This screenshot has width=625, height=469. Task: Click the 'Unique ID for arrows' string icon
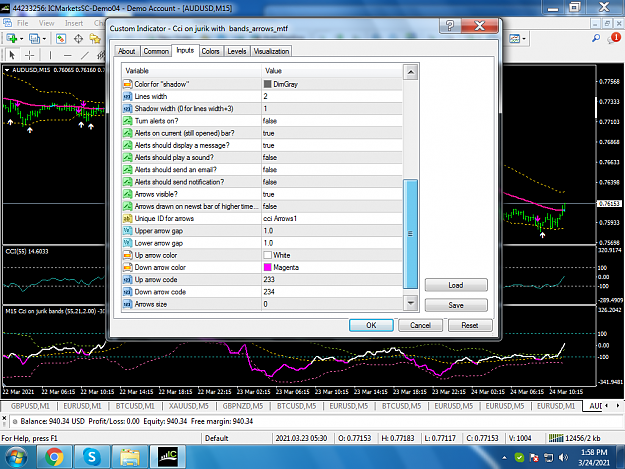pyautogui.click(x=128, y=219)
